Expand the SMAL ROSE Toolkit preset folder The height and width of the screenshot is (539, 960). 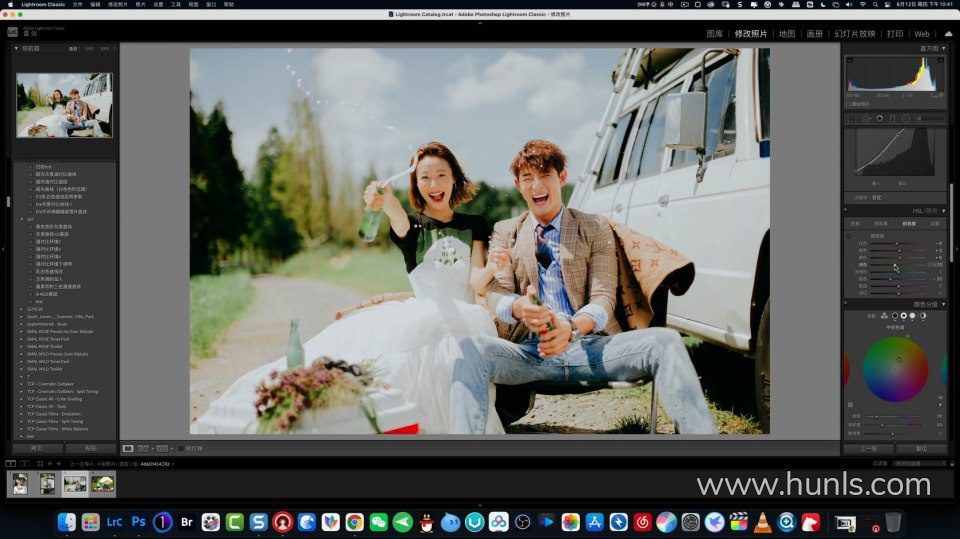click(44, 346)
